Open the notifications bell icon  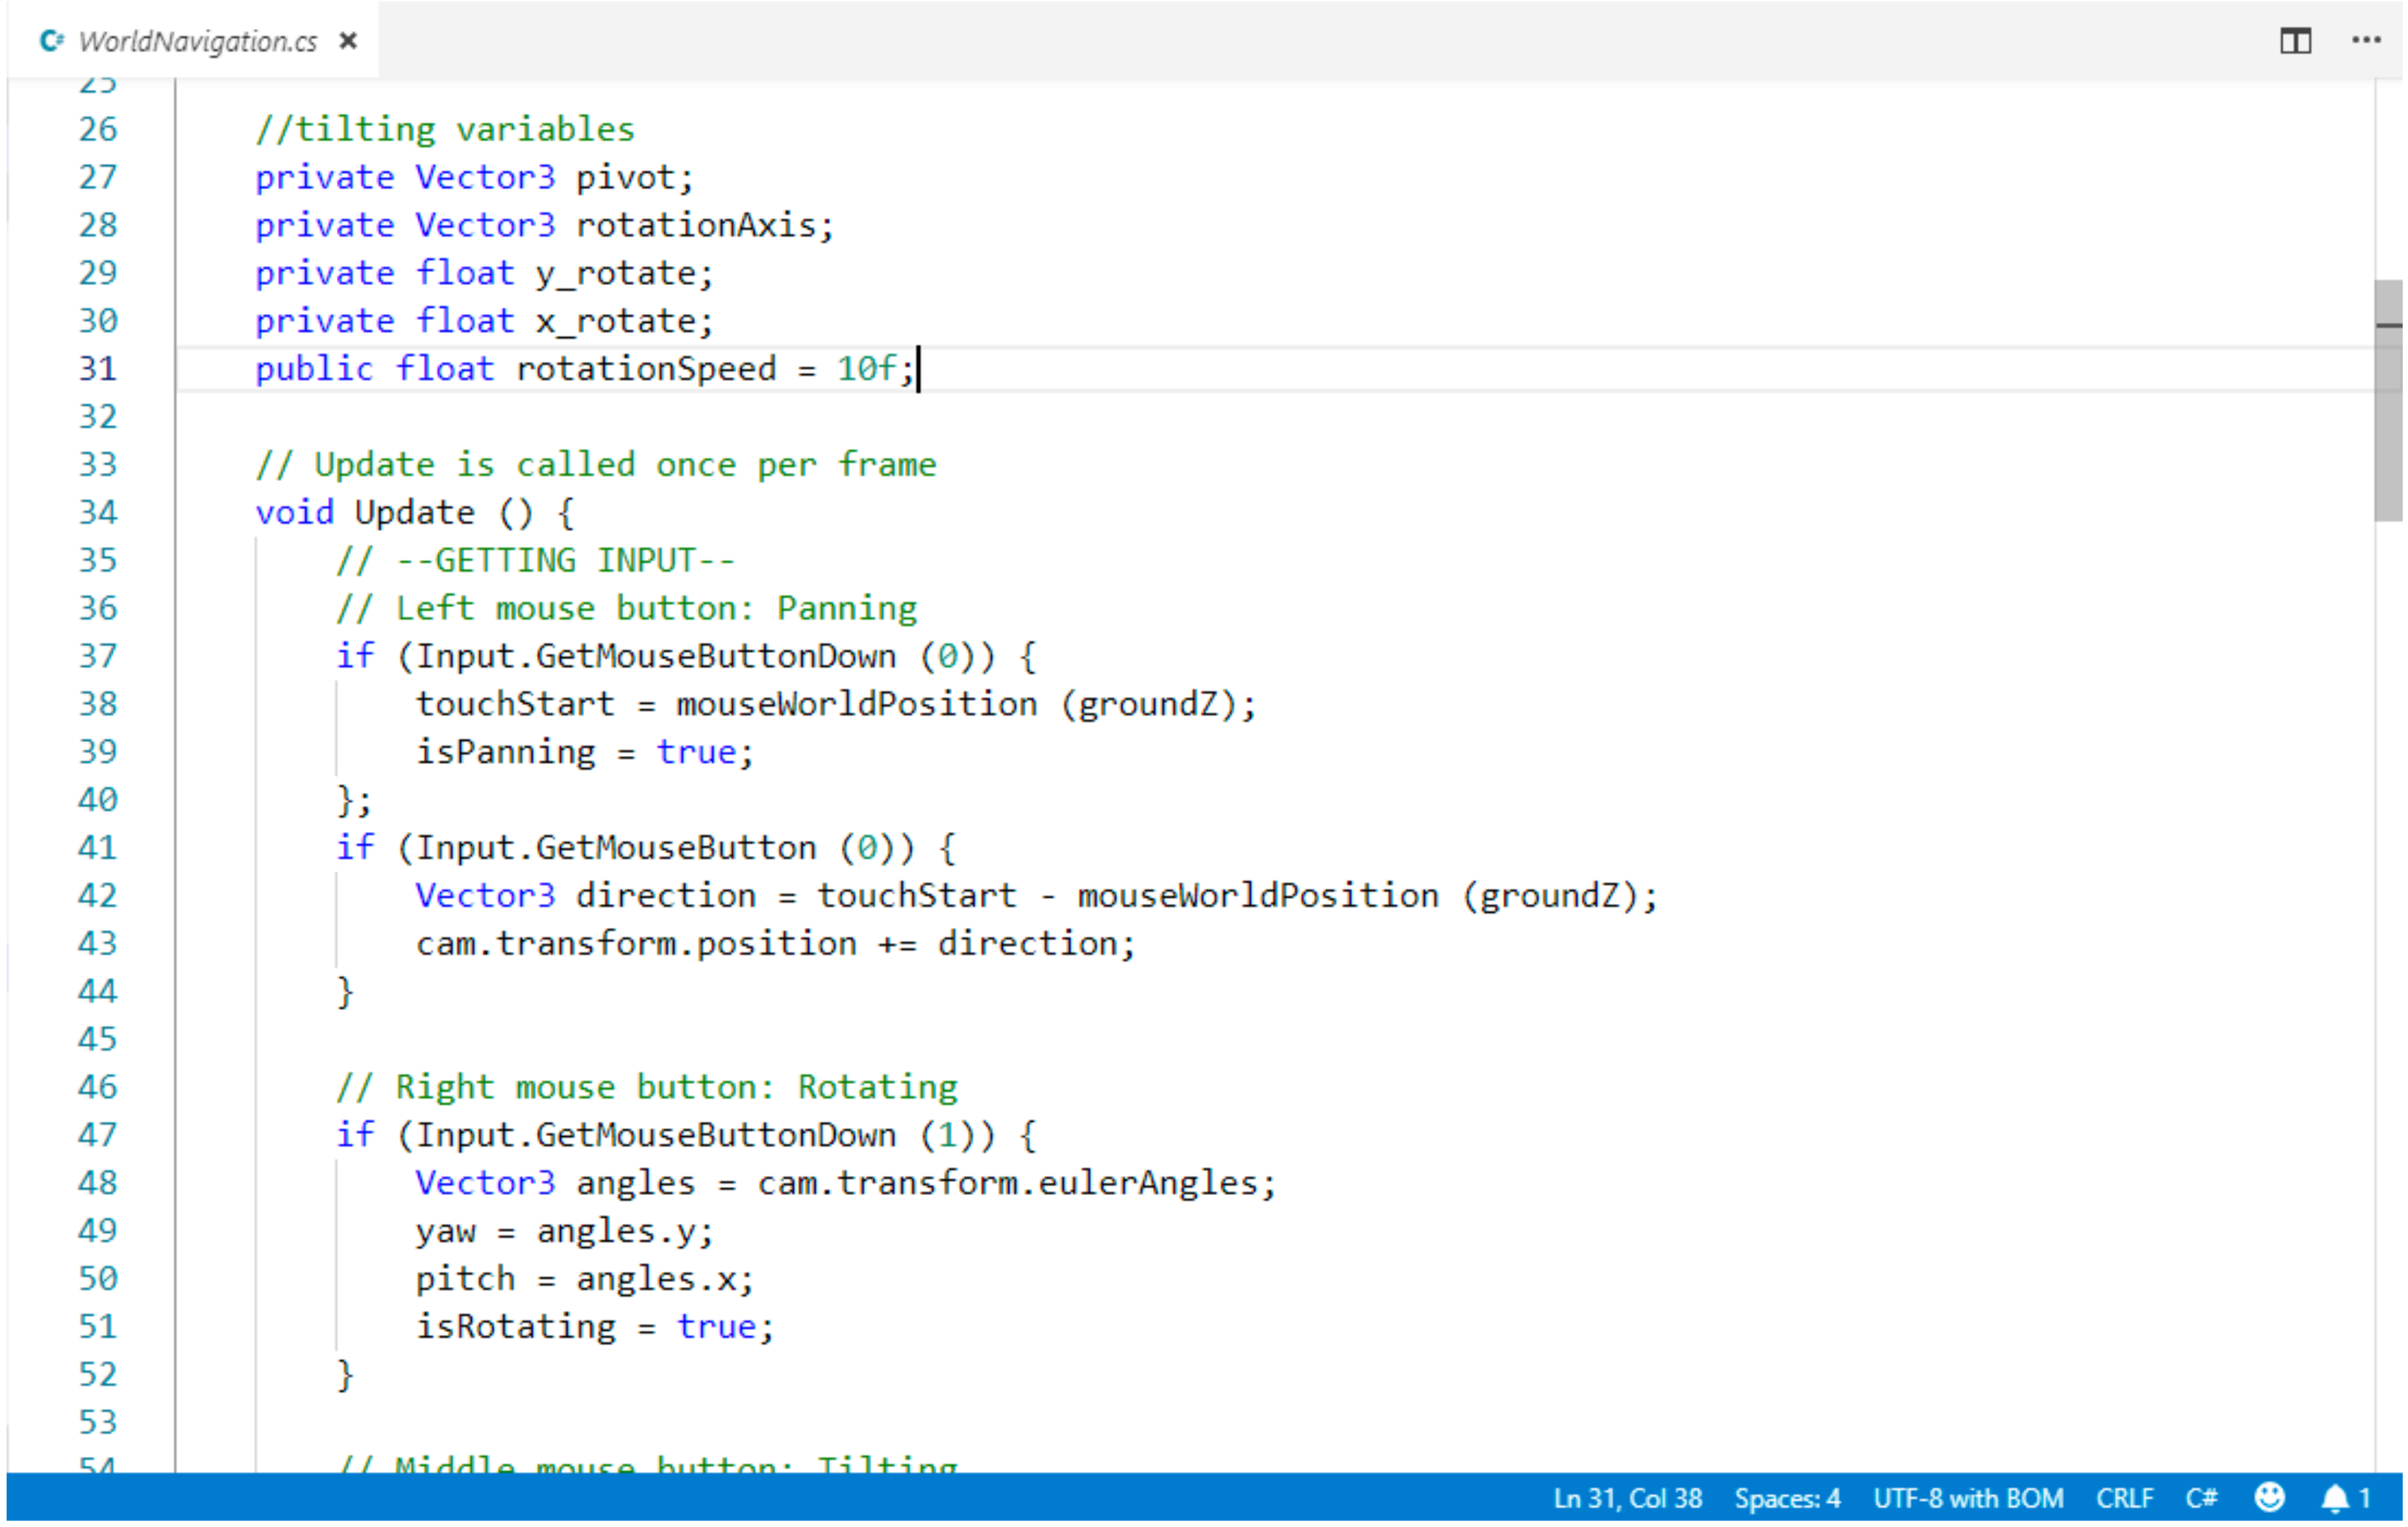click(x=2335, y=1498)
